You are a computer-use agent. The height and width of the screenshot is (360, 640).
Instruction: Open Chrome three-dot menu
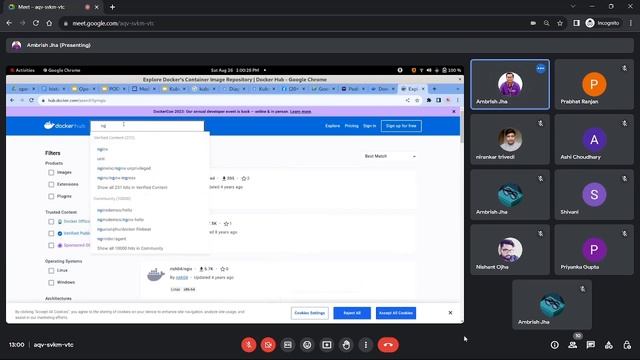click(x=631, y=23)
